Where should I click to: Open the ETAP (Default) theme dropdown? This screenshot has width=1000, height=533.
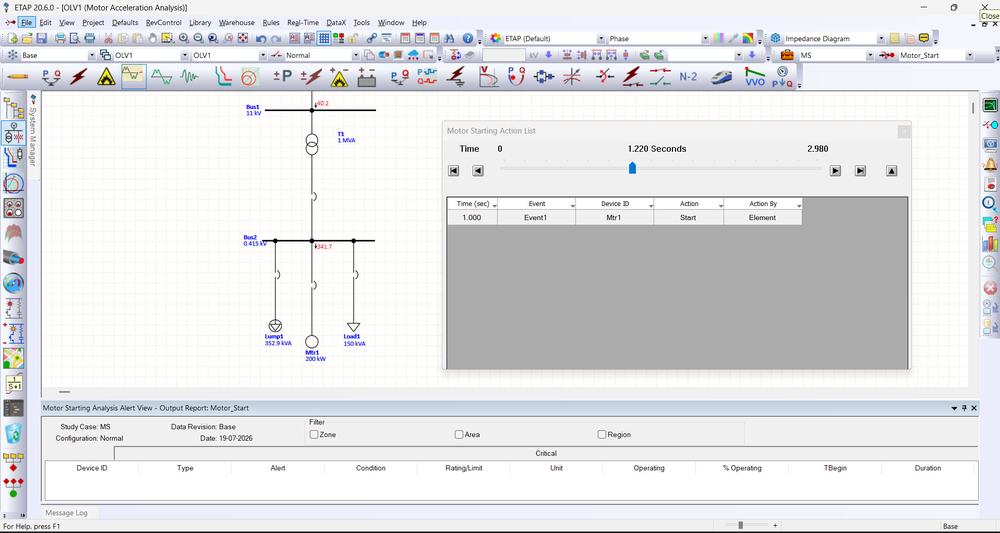coord(601,39)
